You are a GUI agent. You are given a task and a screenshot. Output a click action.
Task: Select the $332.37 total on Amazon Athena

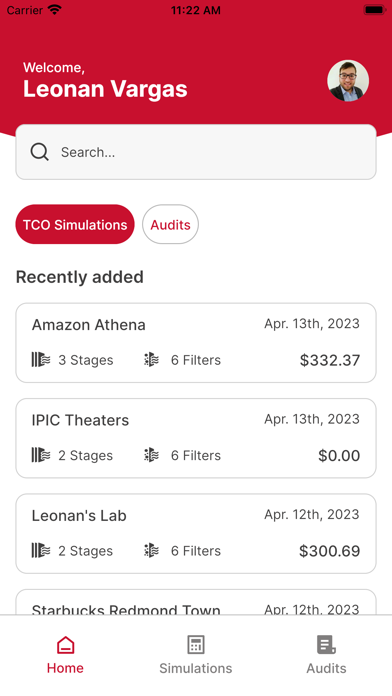(x=330, y=360)
